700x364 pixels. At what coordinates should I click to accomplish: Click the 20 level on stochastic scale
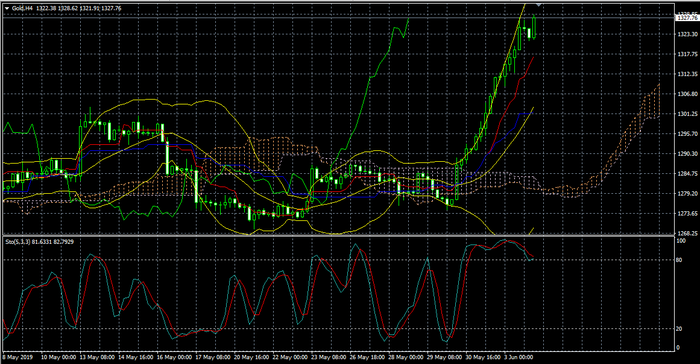pos(679,329)
